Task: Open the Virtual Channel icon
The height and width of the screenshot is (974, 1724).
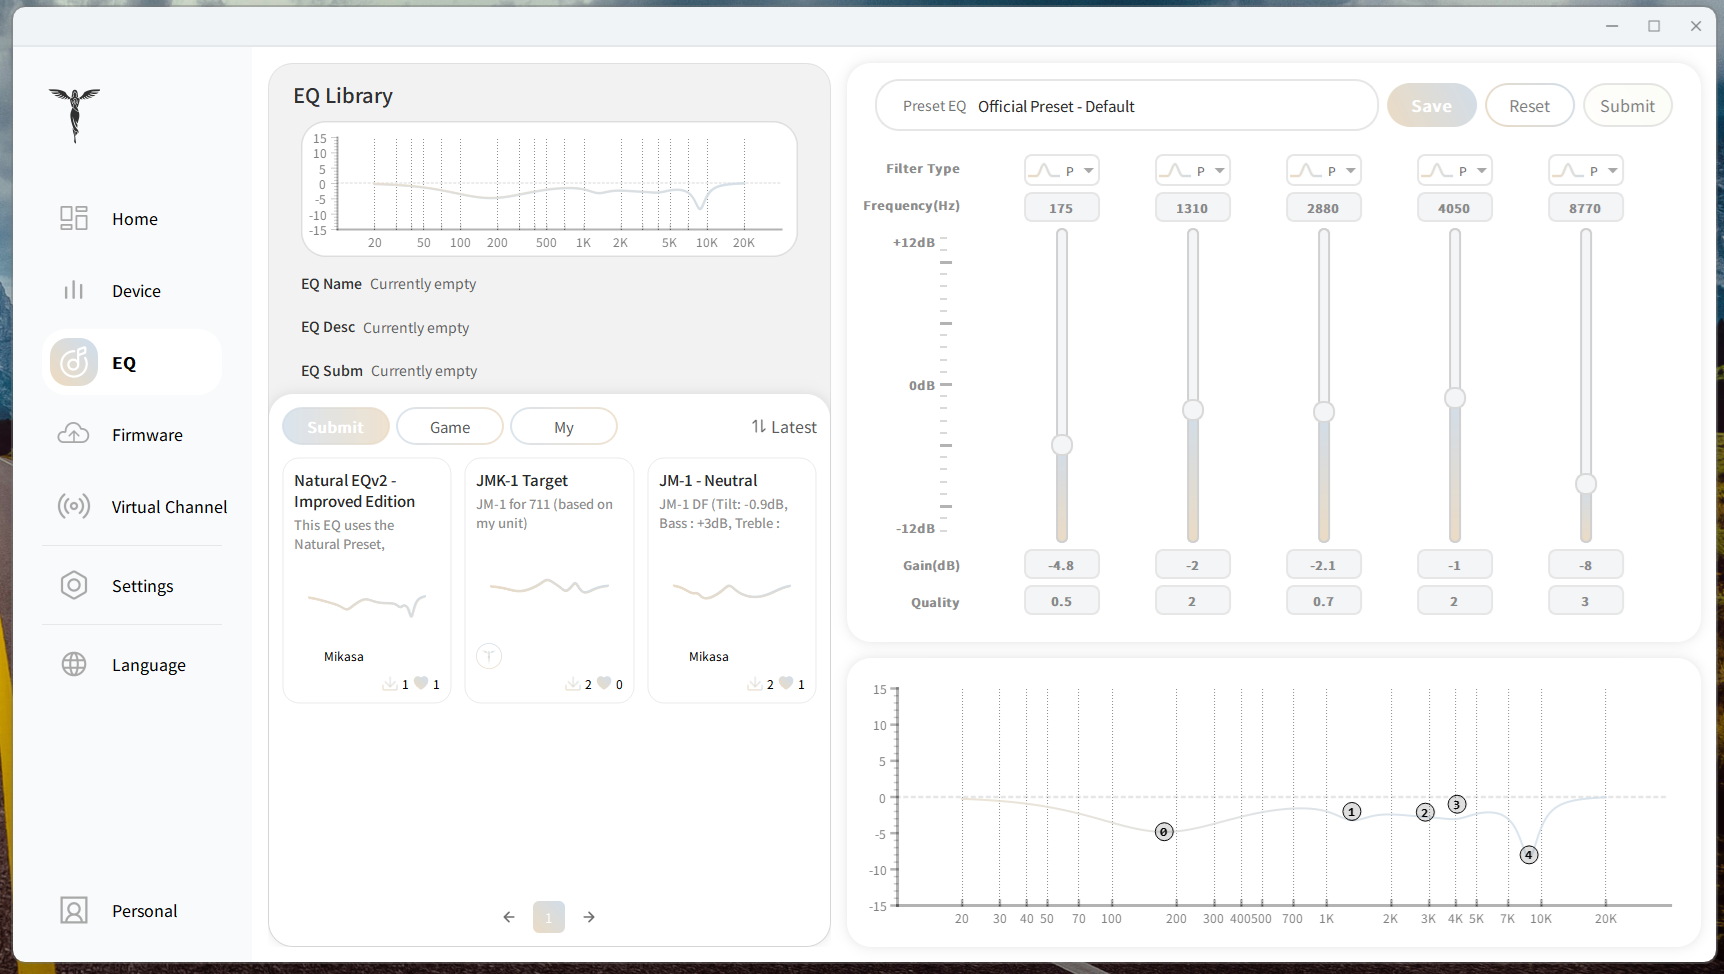Action: coord(74,506)
